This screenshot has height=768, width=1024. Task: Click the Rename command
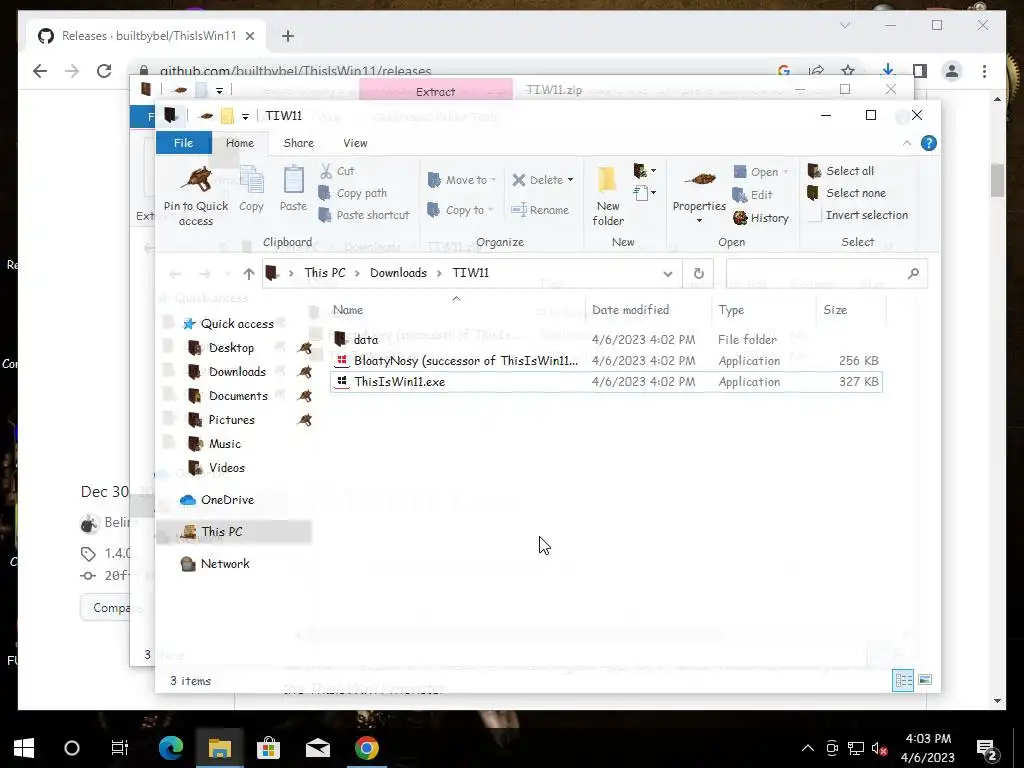coord(540,210)
